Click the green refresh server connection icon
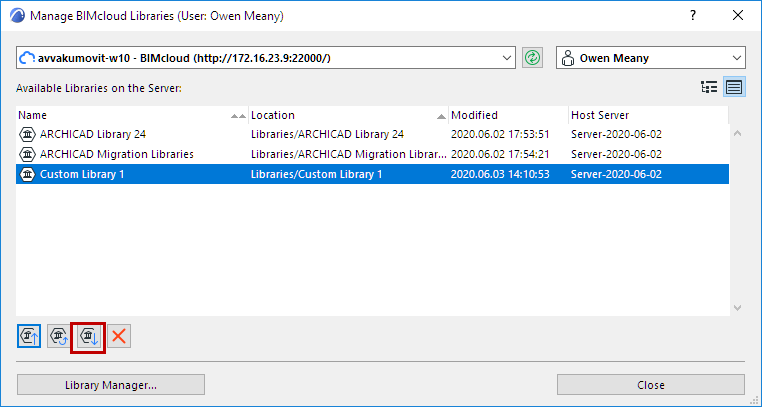 [533, 58]
